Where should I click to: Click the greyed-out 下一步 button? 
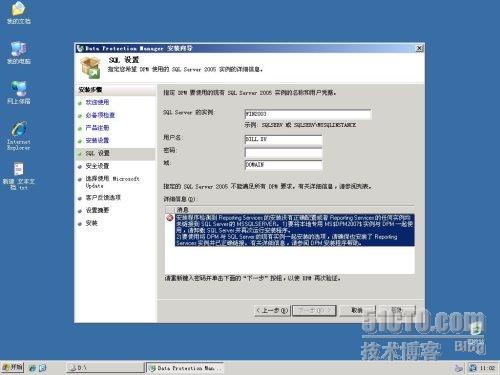tap(314, 311)
